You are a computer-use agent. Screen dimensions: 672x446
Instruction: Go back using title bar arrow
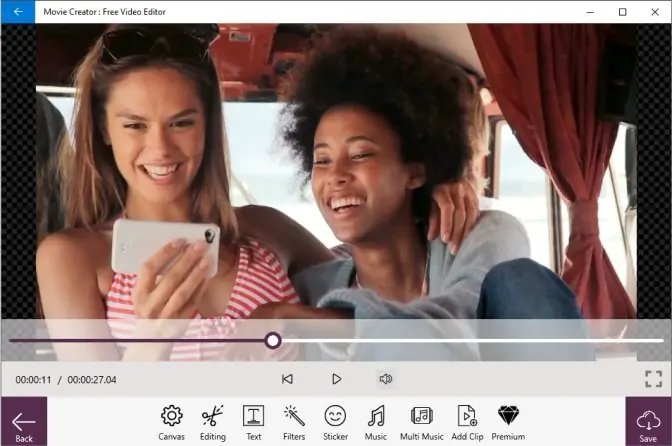pyautogui.click(x=18, y=12)
